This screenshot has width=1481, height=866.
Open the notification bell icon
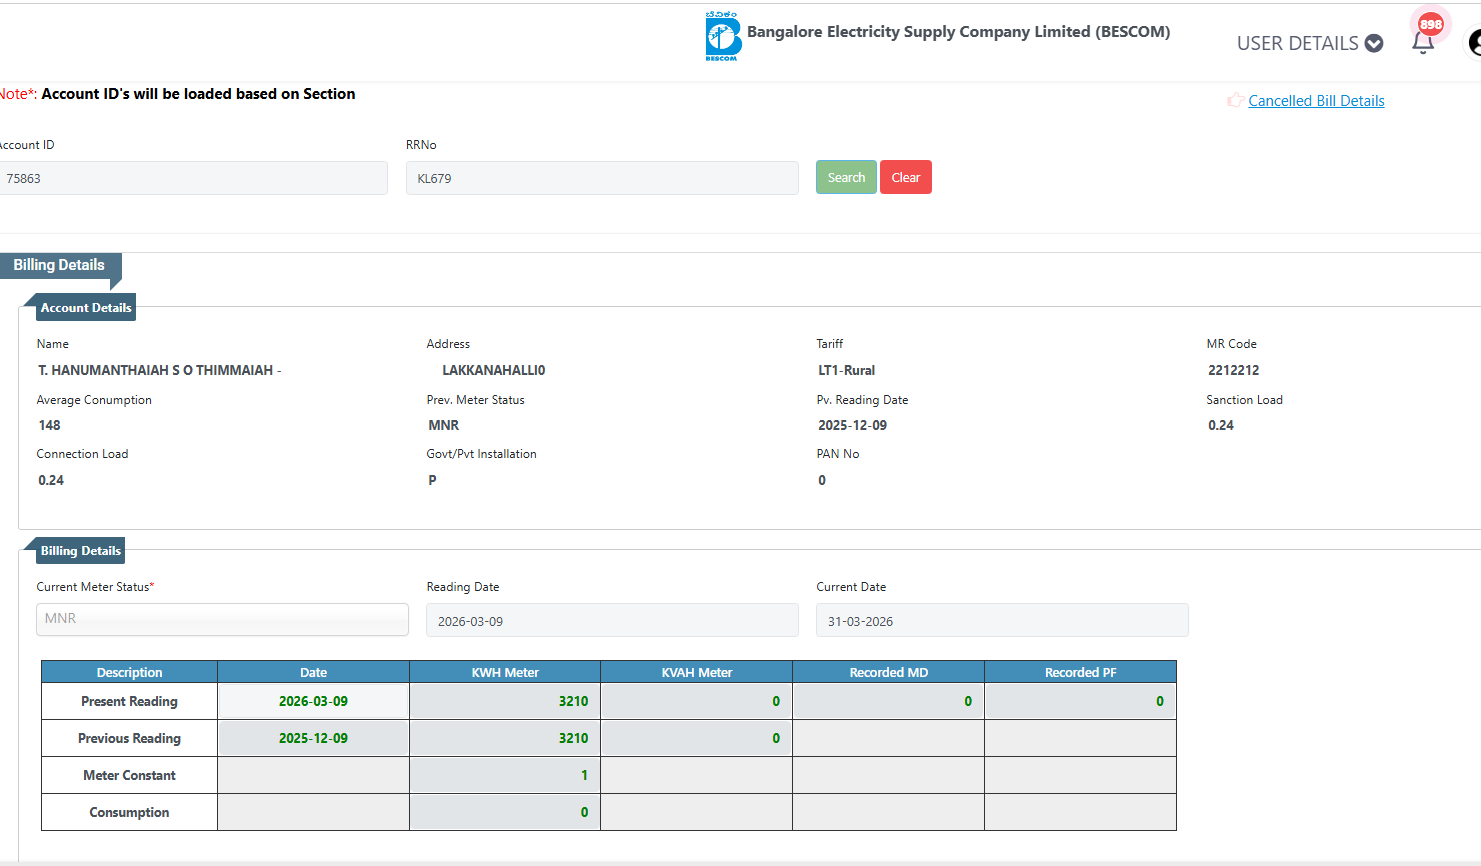1422,43
